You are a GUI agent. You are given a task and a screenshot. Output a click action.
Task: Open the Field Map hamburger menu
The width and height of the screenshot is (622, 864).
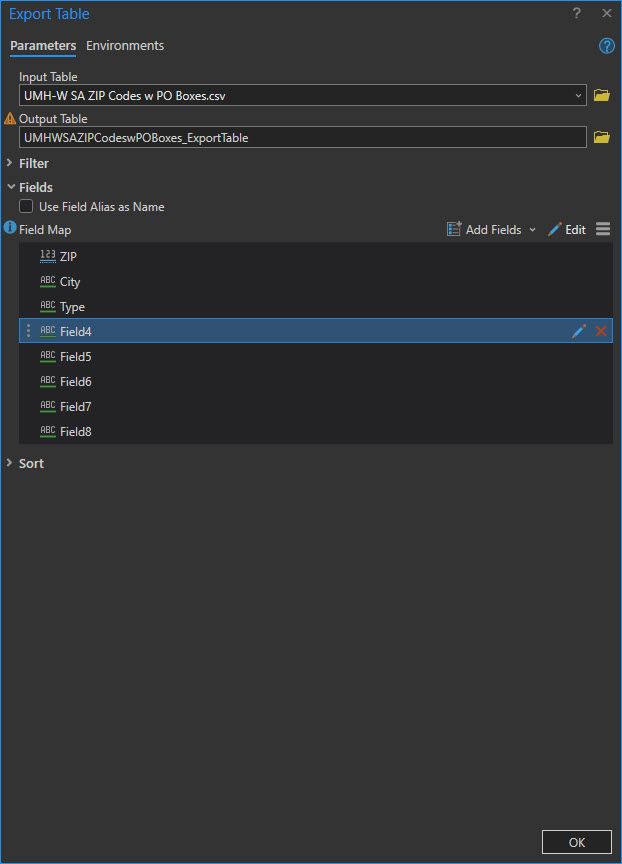(x=602, y=229)
